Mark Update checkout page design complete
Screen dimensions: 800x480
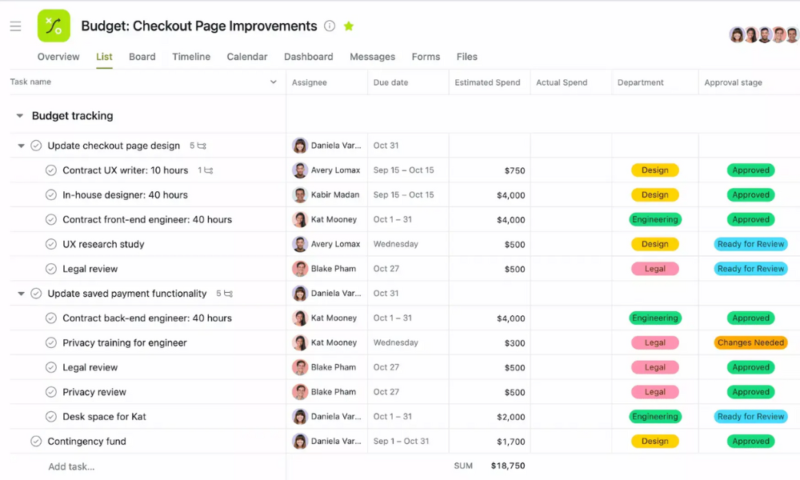tap(36, 146)
